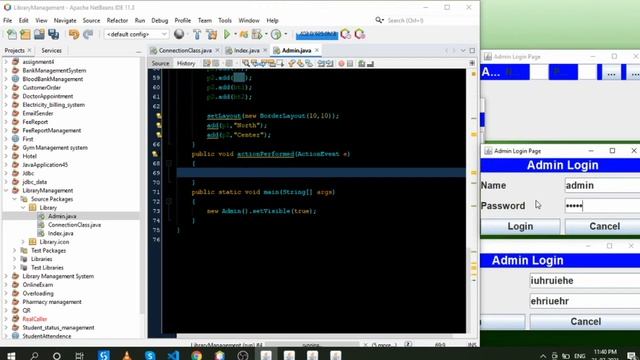
Task: Open Google Chrome from the taskbar
Action: (196, 356)
